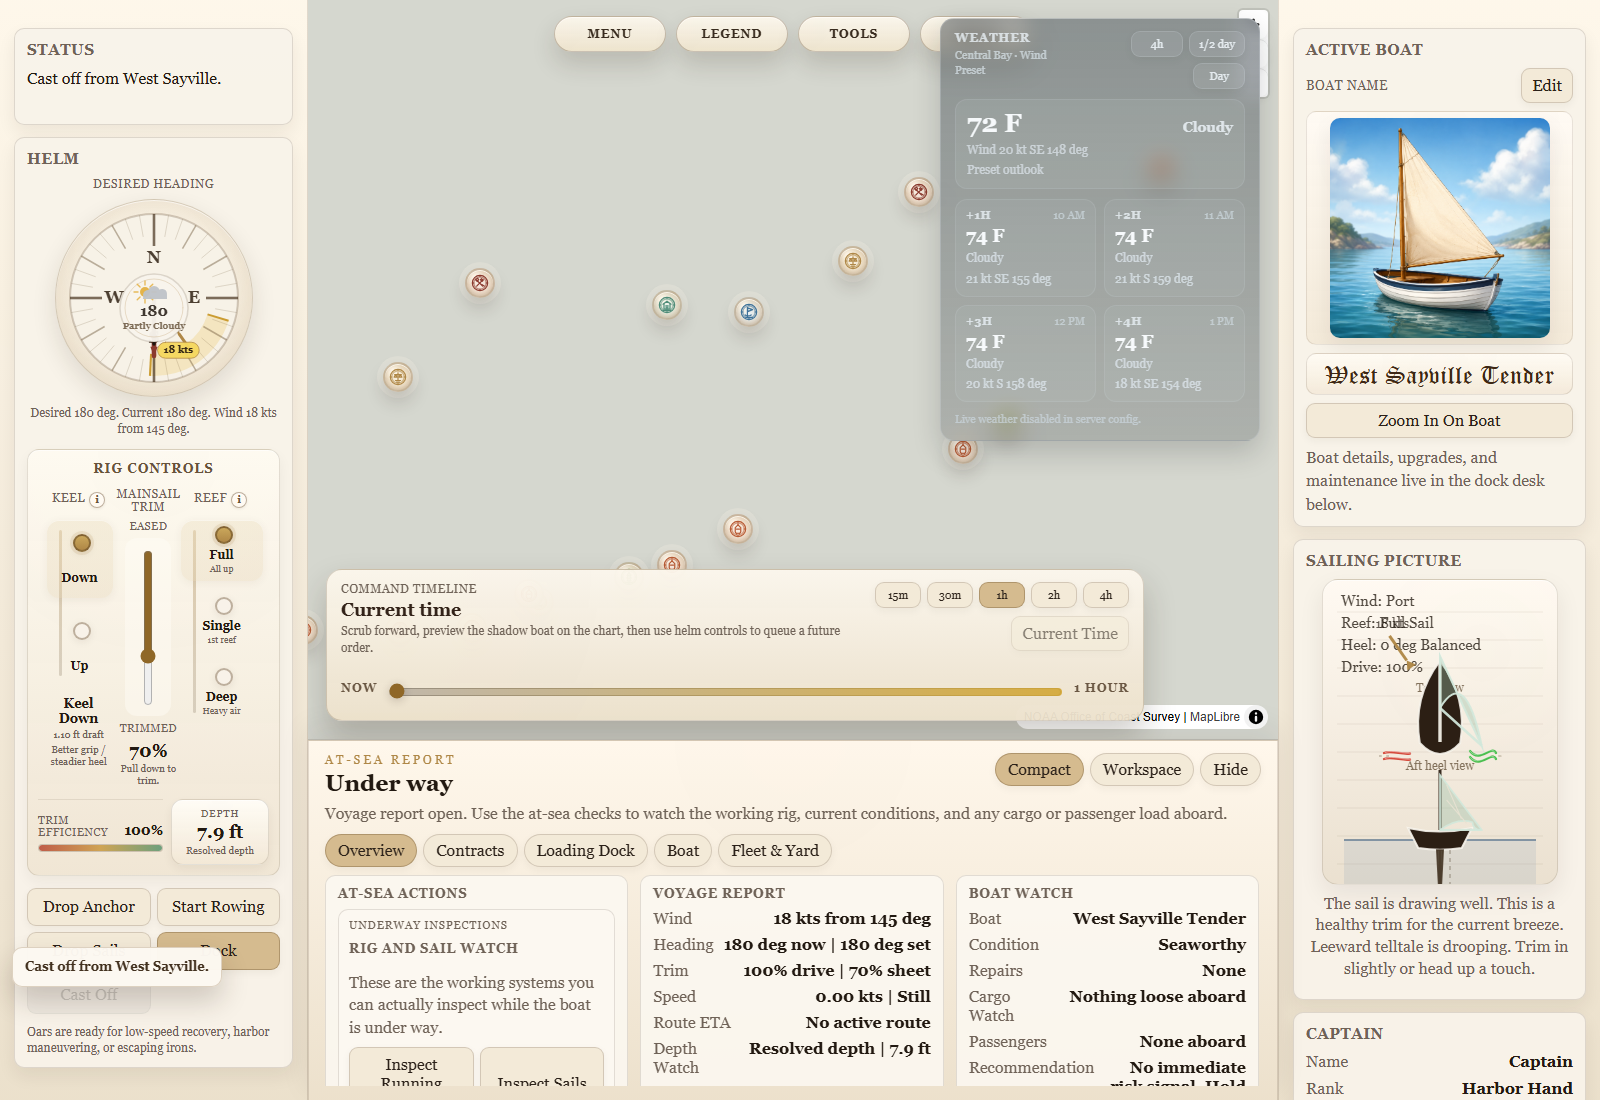
Task: Select Full reef (All up)
Action: (223, 549)
